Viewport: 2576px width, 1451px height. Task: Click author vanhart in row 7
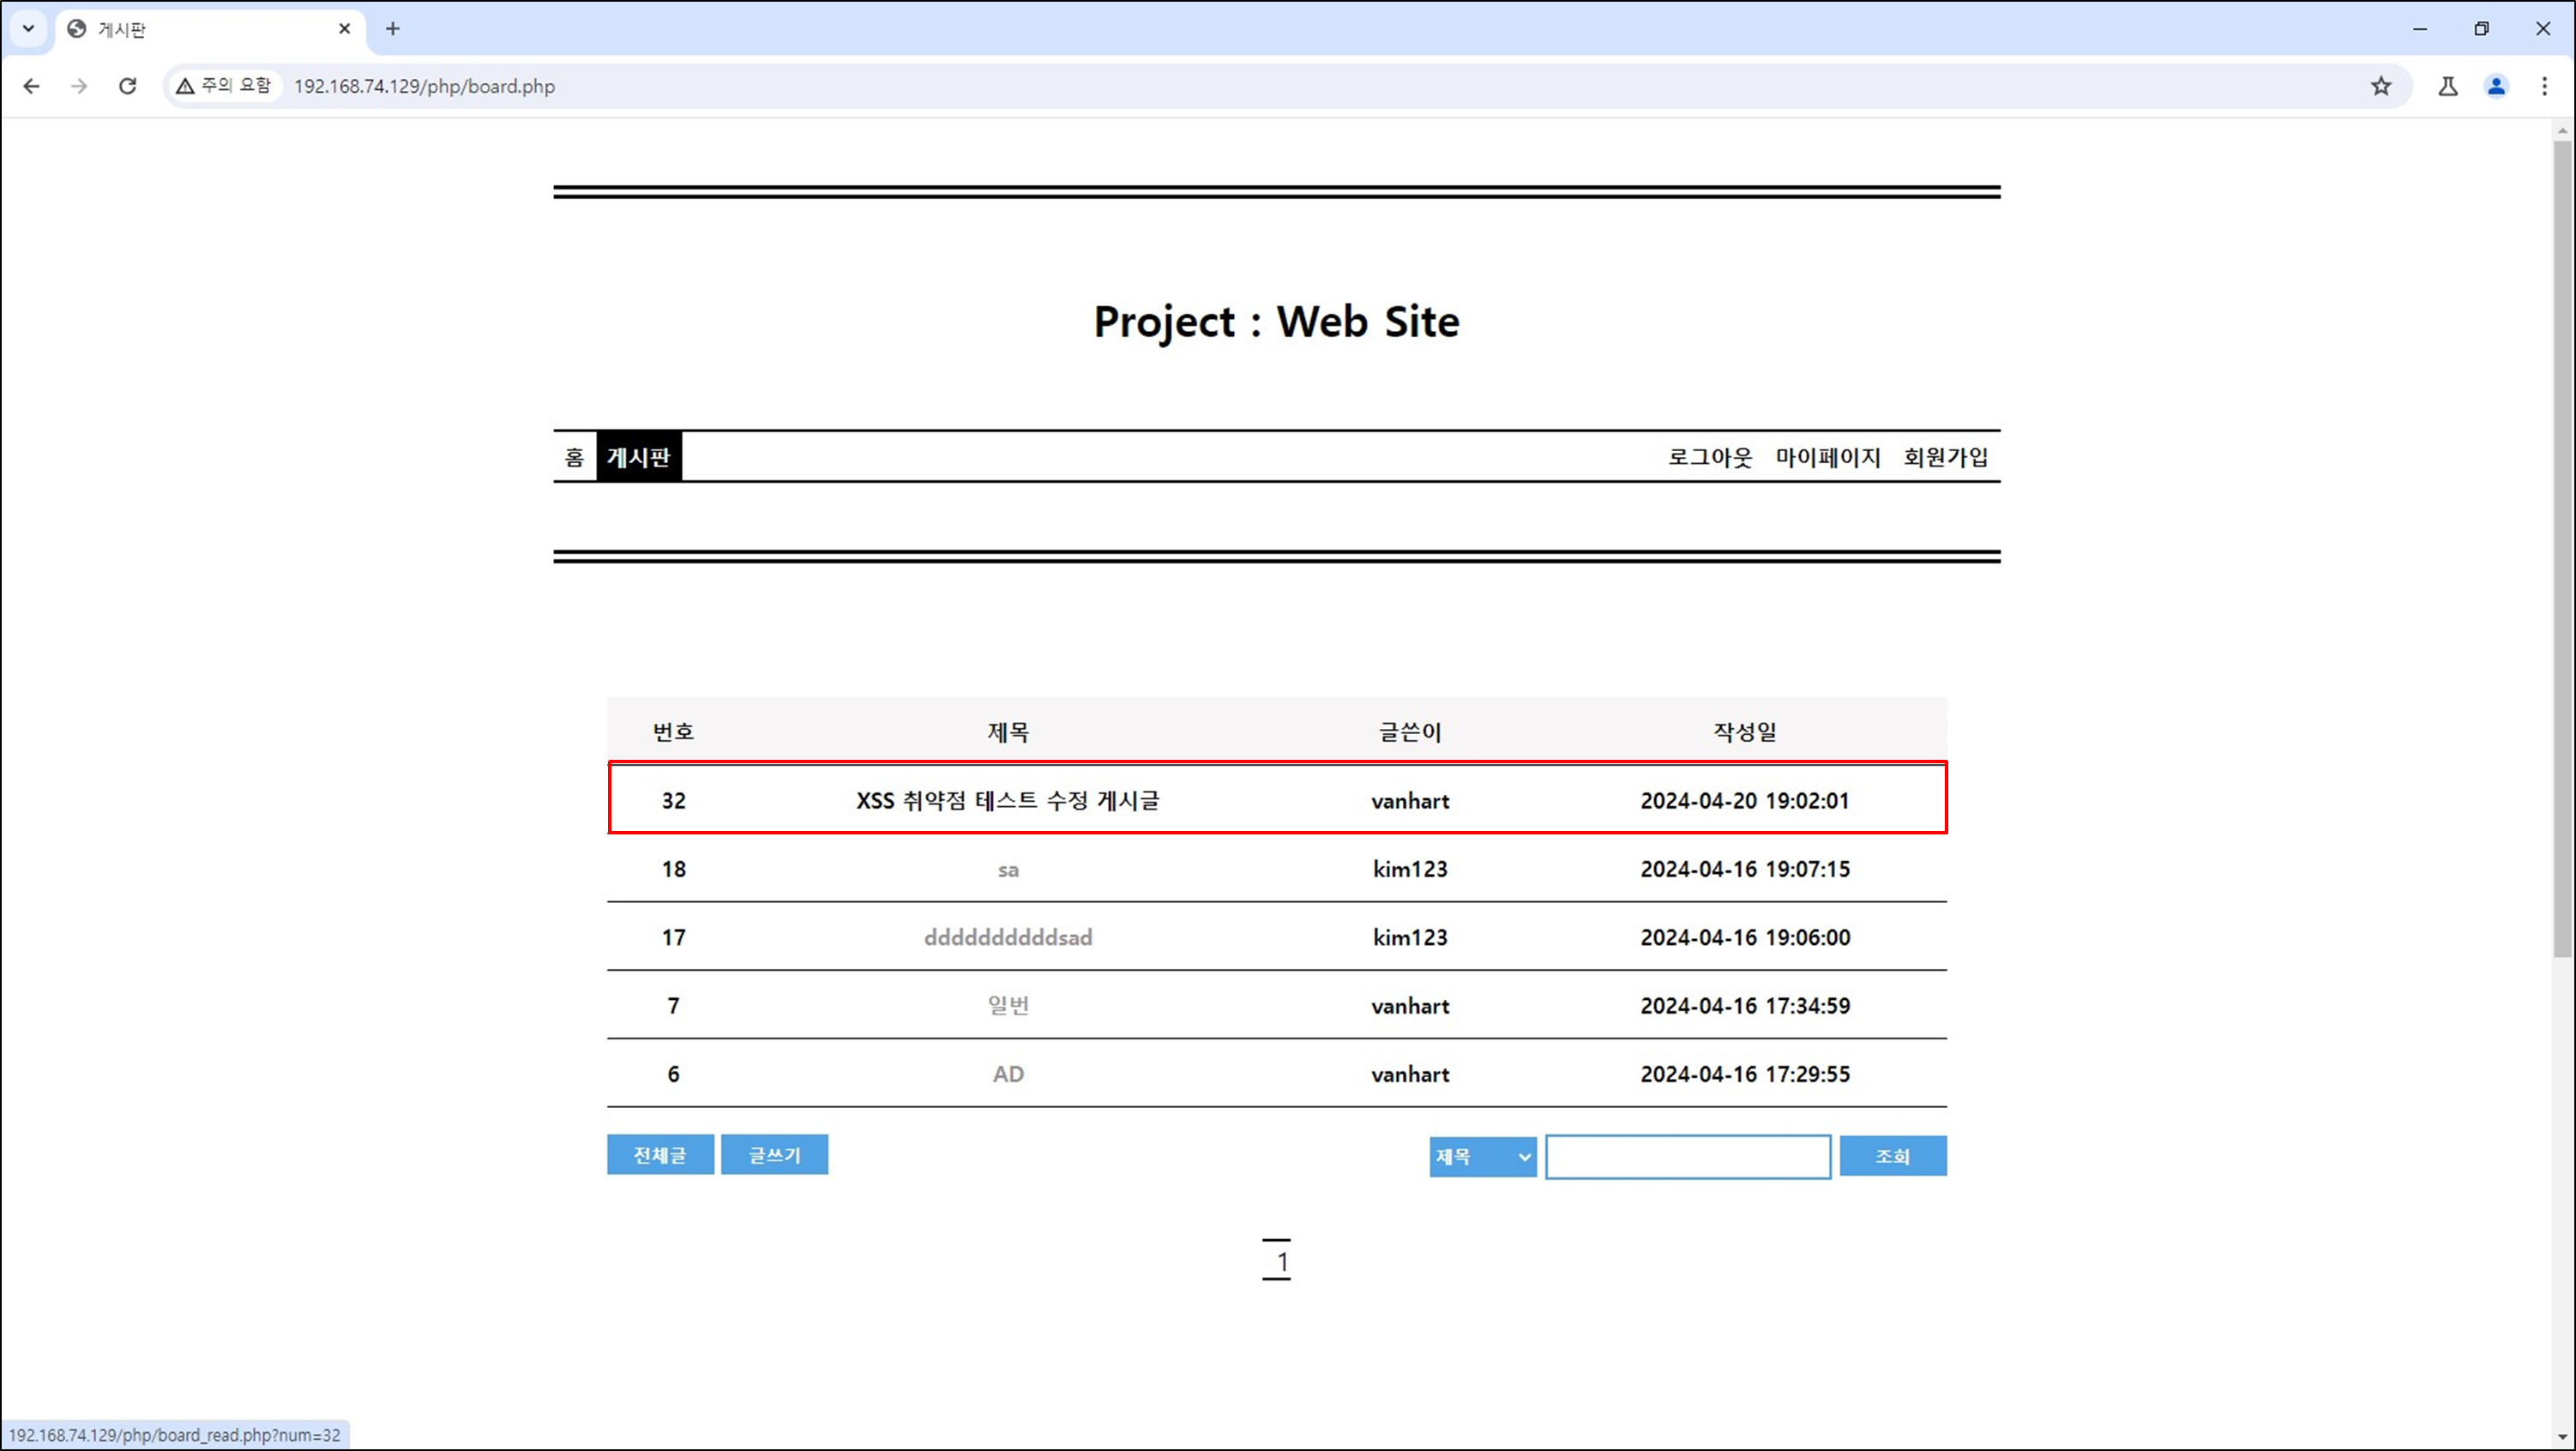[1410, 1006]
